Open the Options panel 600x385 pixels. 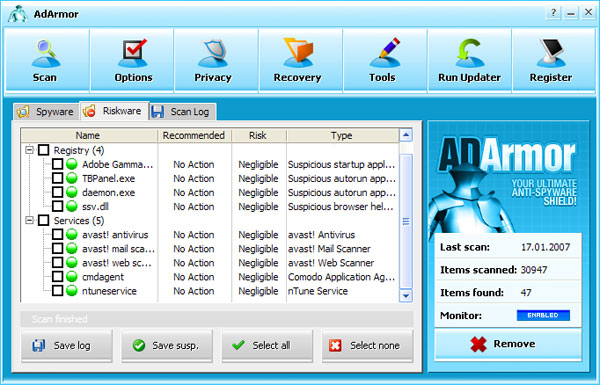[x=132, y=60]
